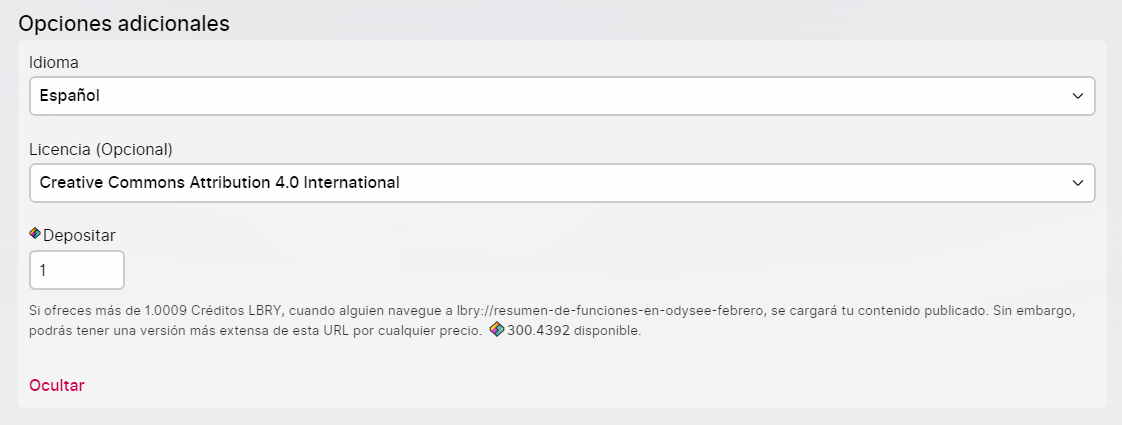The image size is (1122, 425).
Task: Click the 300.4392 disponible balance text
Action: pyautogui.click(x=574, y=331)
